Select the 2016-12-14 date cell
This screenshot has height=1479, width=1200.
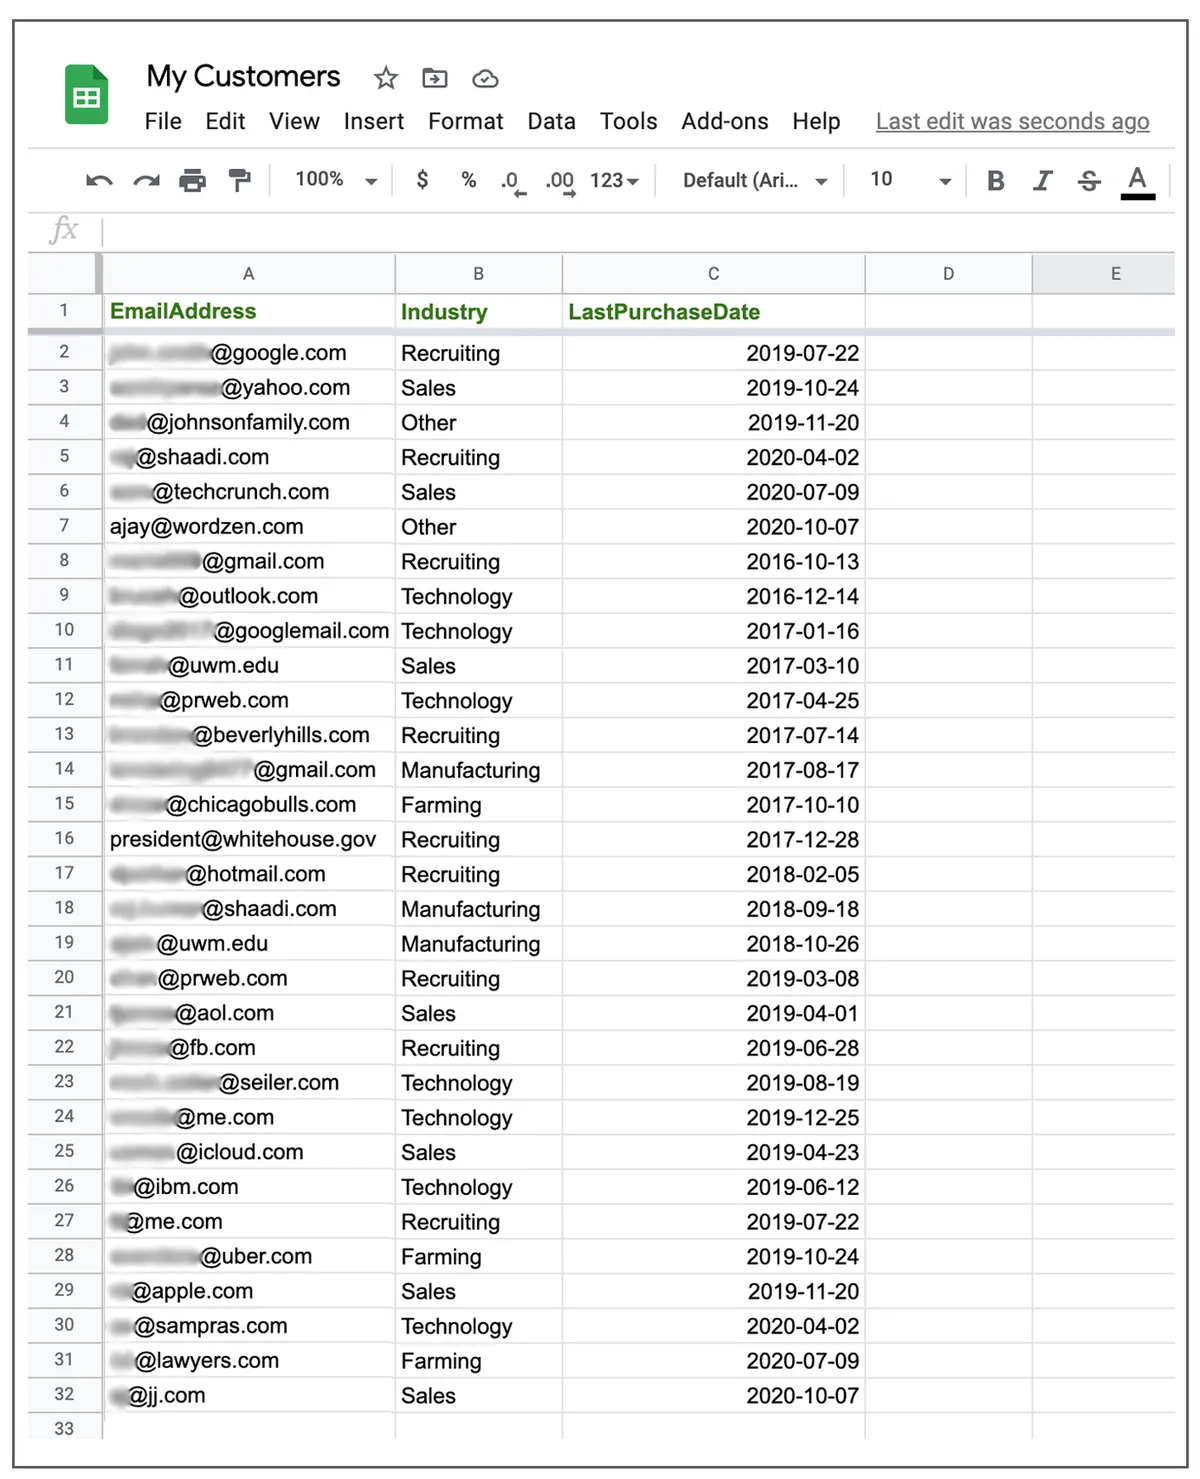pos(713,596)
